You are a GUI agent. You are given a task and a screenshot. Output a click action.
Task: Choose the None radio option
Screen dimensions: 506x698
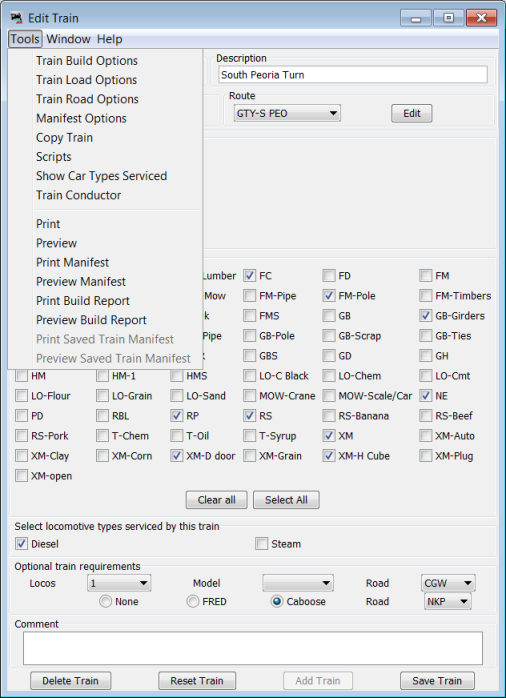coord(105,602)
